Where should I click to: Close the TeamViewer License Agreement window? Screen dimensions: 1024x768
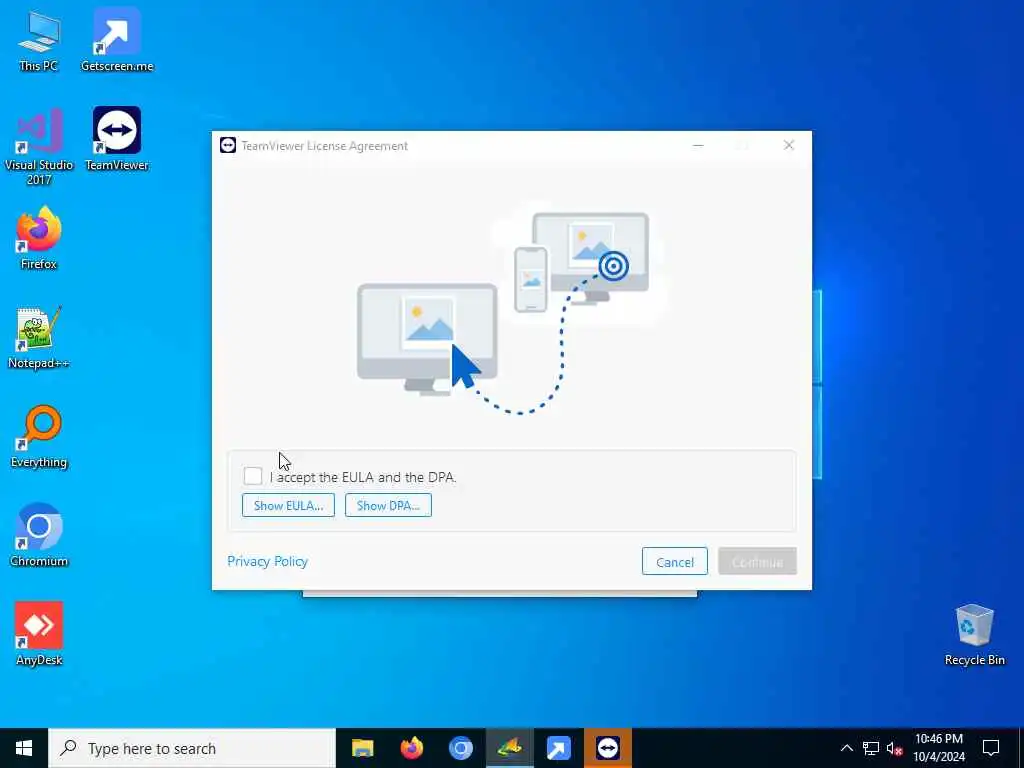(788, 145)
